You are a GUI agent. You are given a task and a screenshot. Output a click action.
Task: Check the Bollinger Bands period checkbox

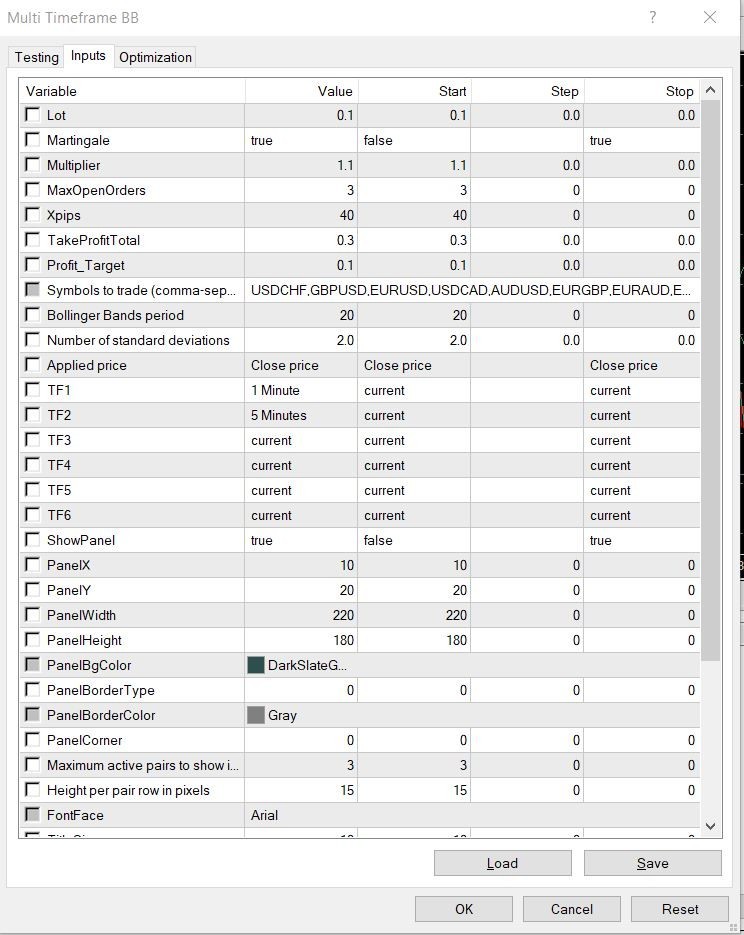coord(33,315)
